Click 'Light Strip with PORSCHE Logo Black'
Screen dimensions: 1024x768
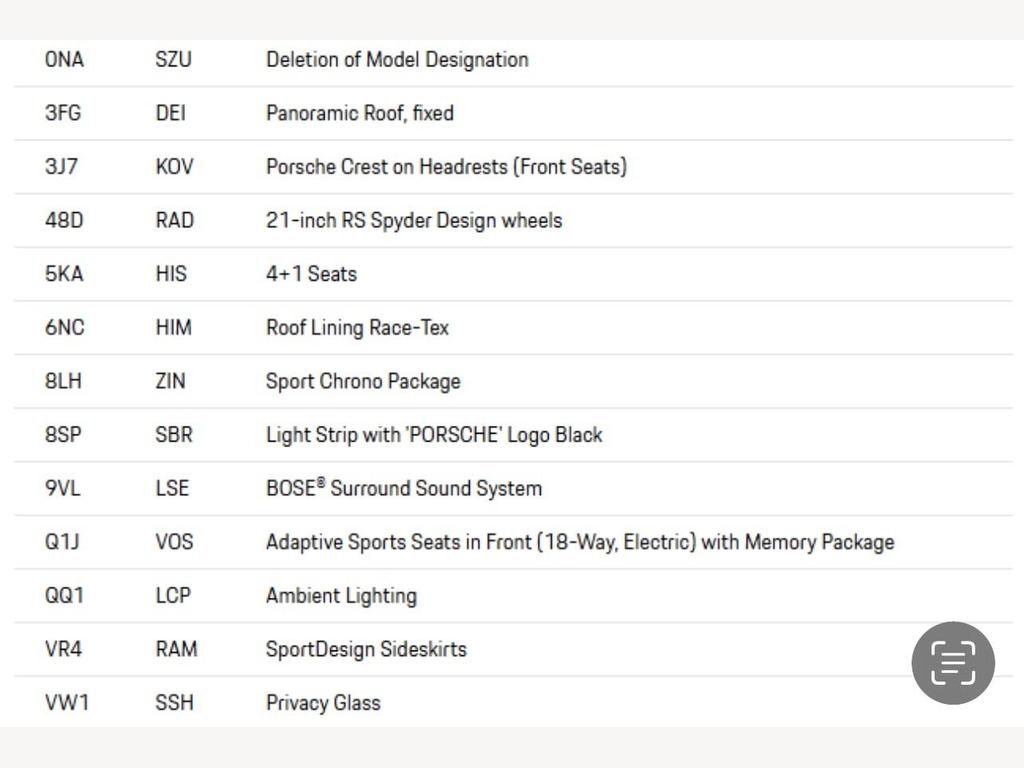click(x=434, y=435)
